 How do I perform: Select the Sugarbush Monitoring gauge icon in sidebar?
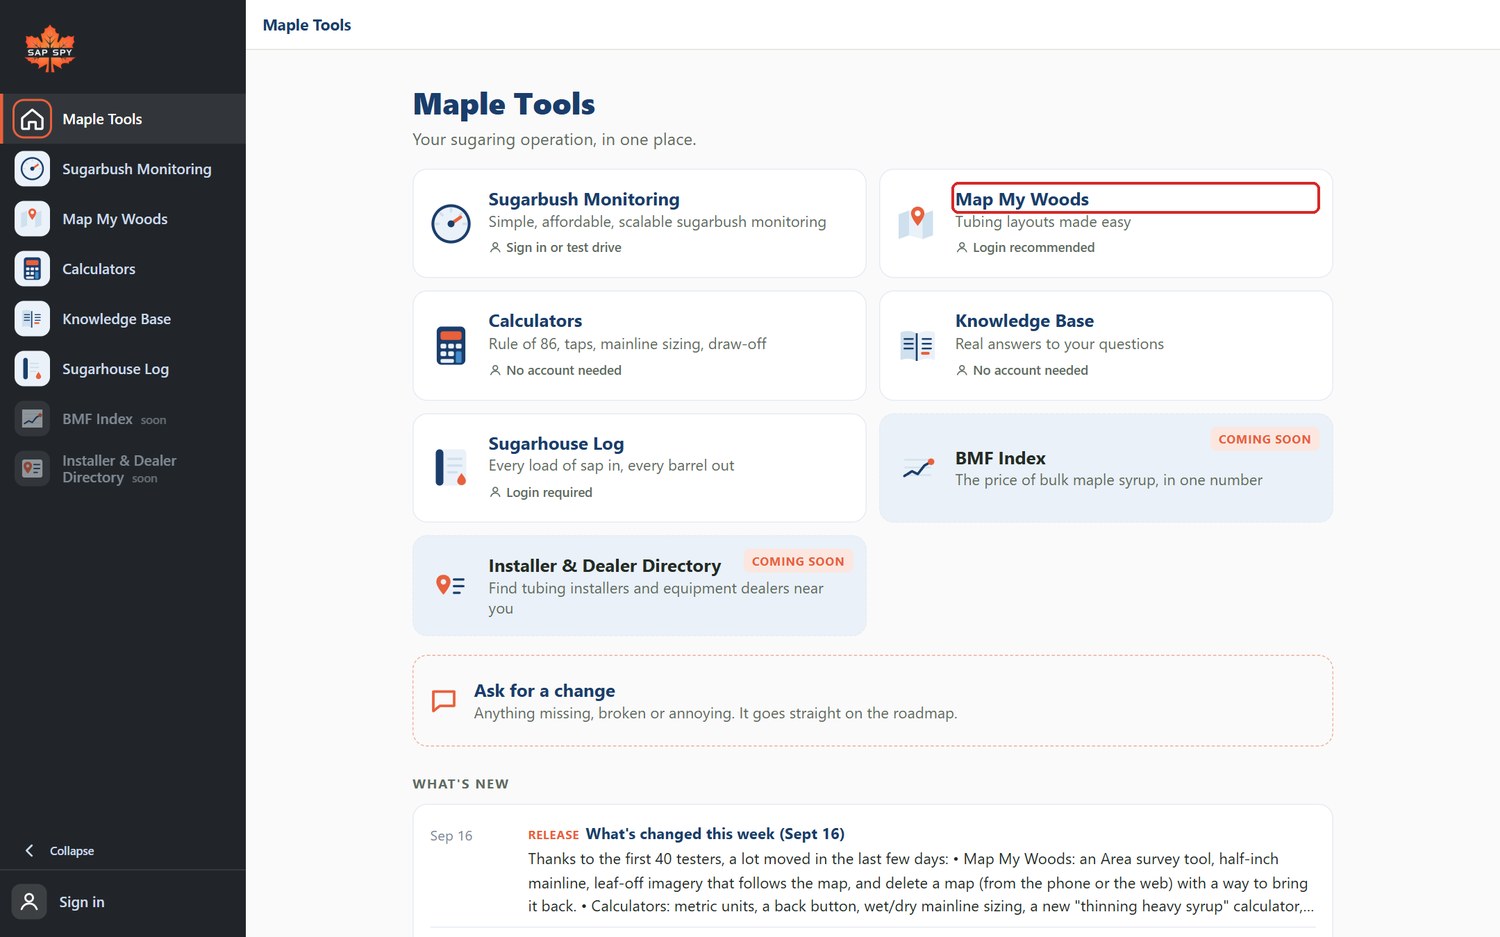(32, 169)
